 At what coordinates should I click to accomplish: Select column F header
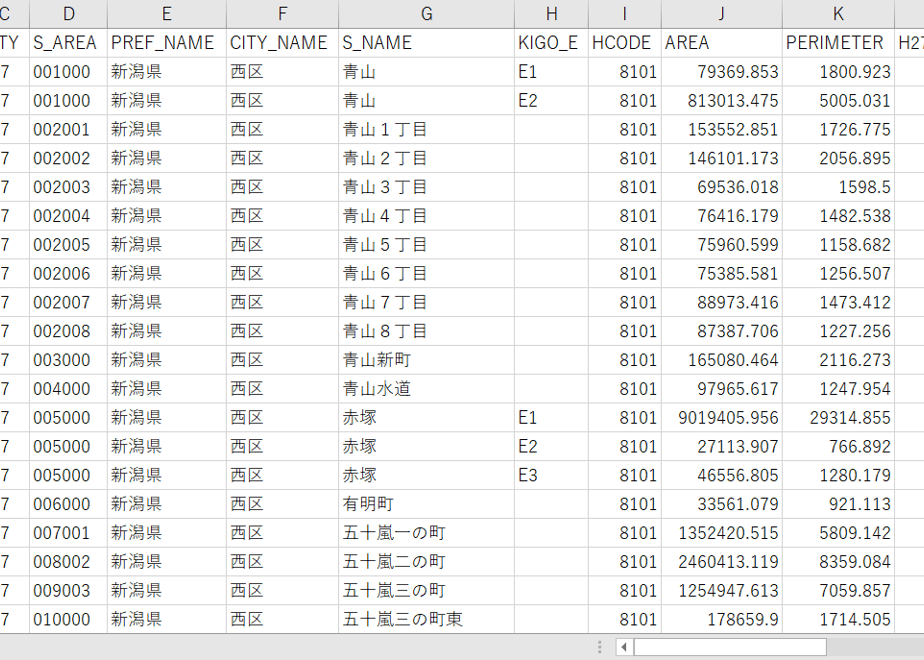point(282,14)
